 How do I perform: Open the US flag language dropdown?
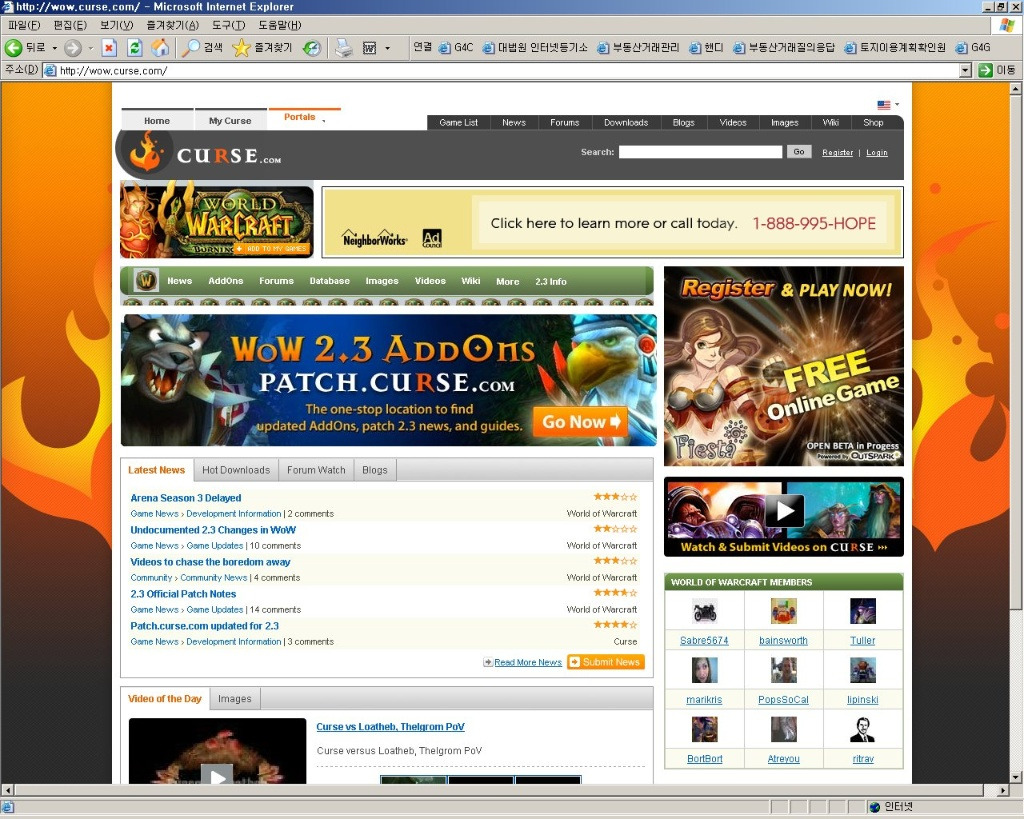[887, 105]
